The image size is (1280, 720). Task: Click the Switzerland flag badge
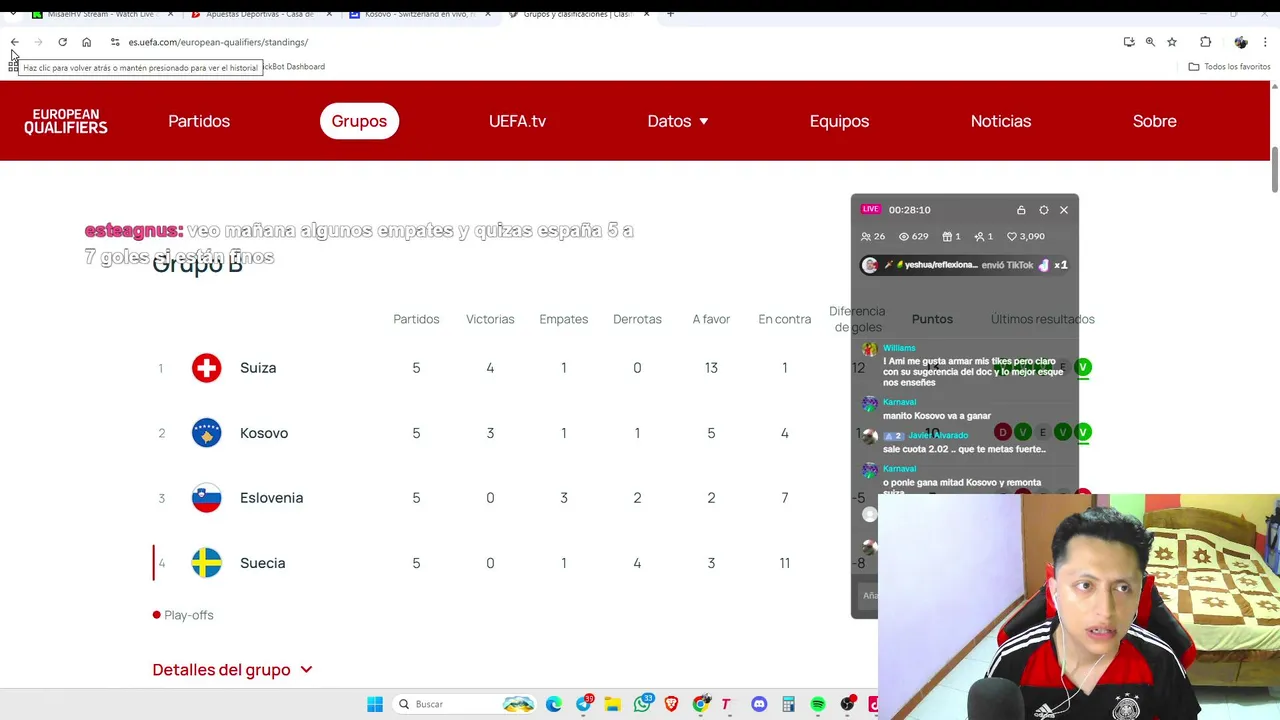(207, 368)
